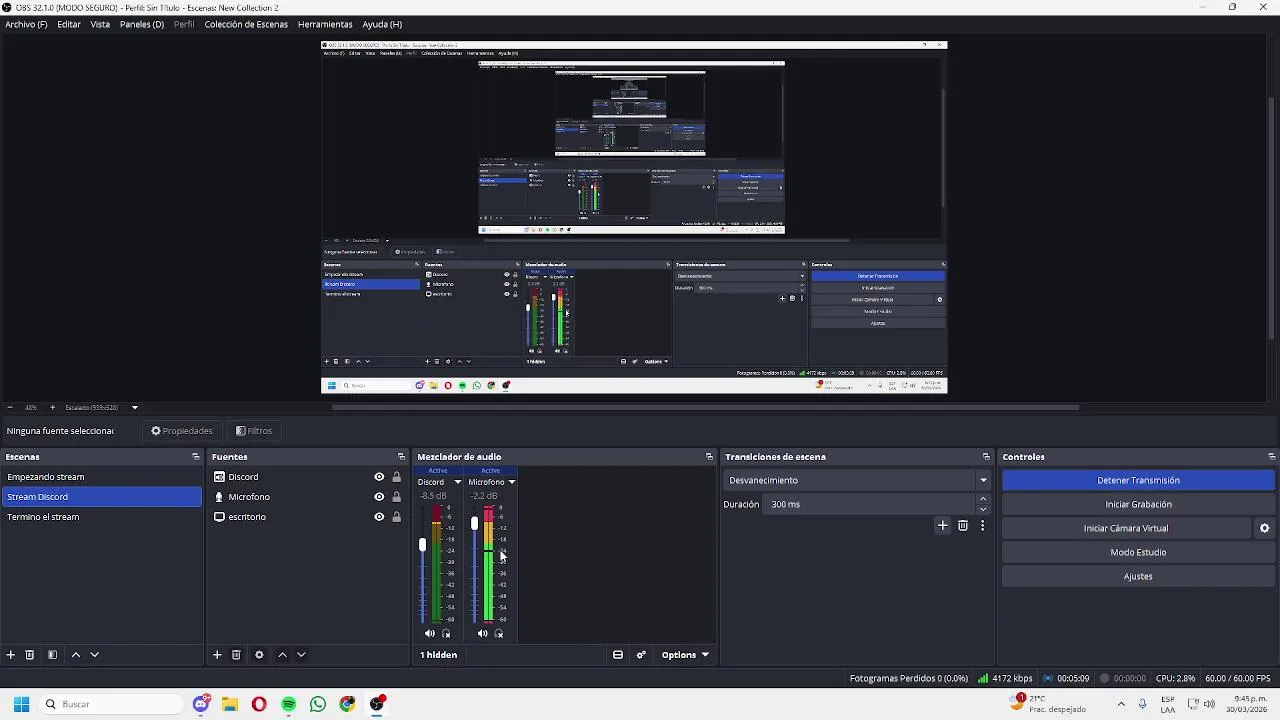1280x720 pixels.
Task: Toggle monitoring headphone icon under the Microfono channel
Action: (x=499, y=633)
